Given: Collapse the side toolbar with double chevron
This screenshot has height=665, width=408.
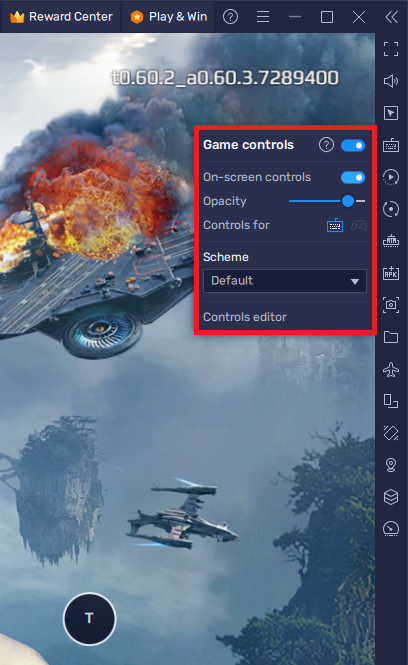Looking at the screenshot, I should point(391,17).
